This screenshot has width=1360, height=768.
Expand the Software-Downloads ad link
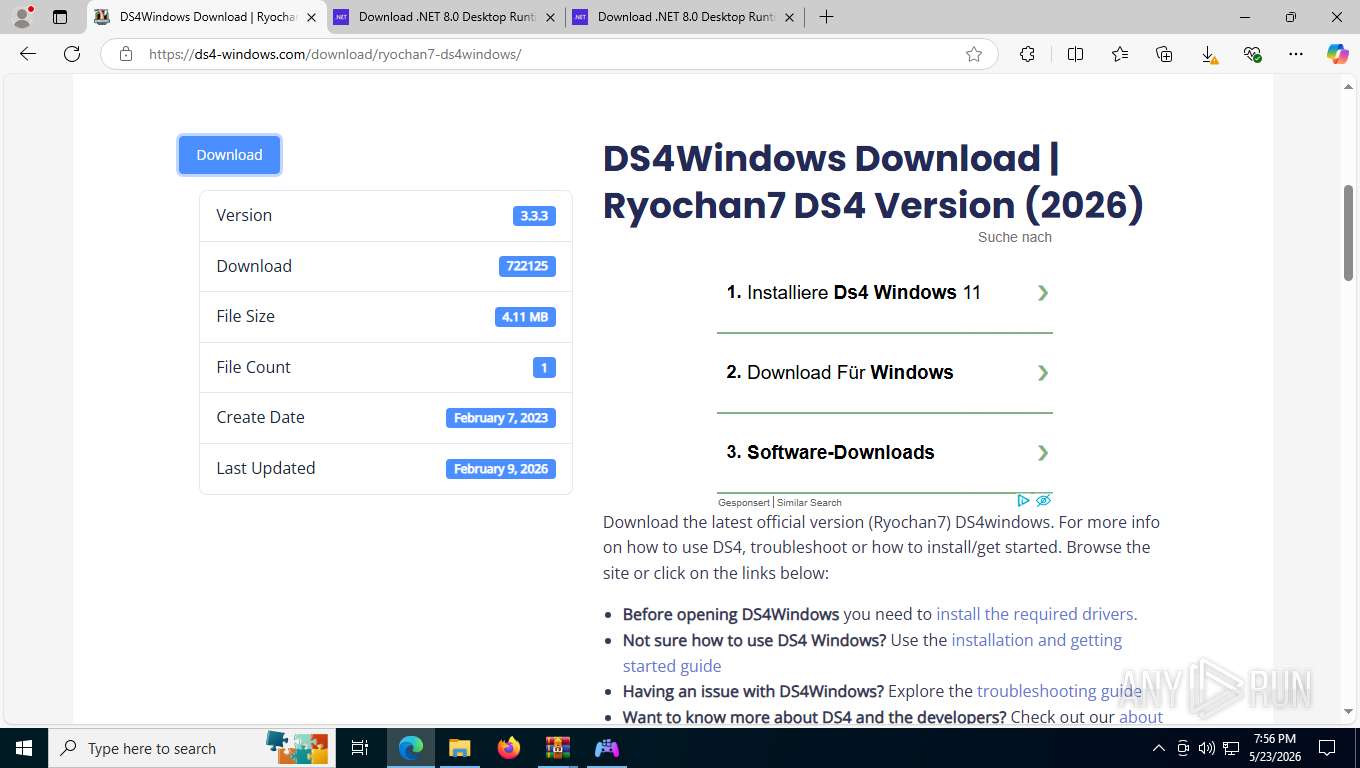[885, 452]
